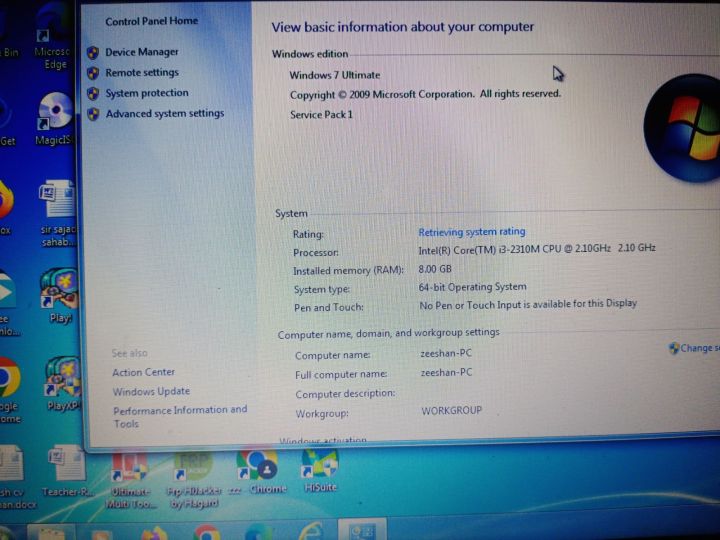
Task: Open Remote settings link
Action: pyautogui.click(x=141, y=73)
